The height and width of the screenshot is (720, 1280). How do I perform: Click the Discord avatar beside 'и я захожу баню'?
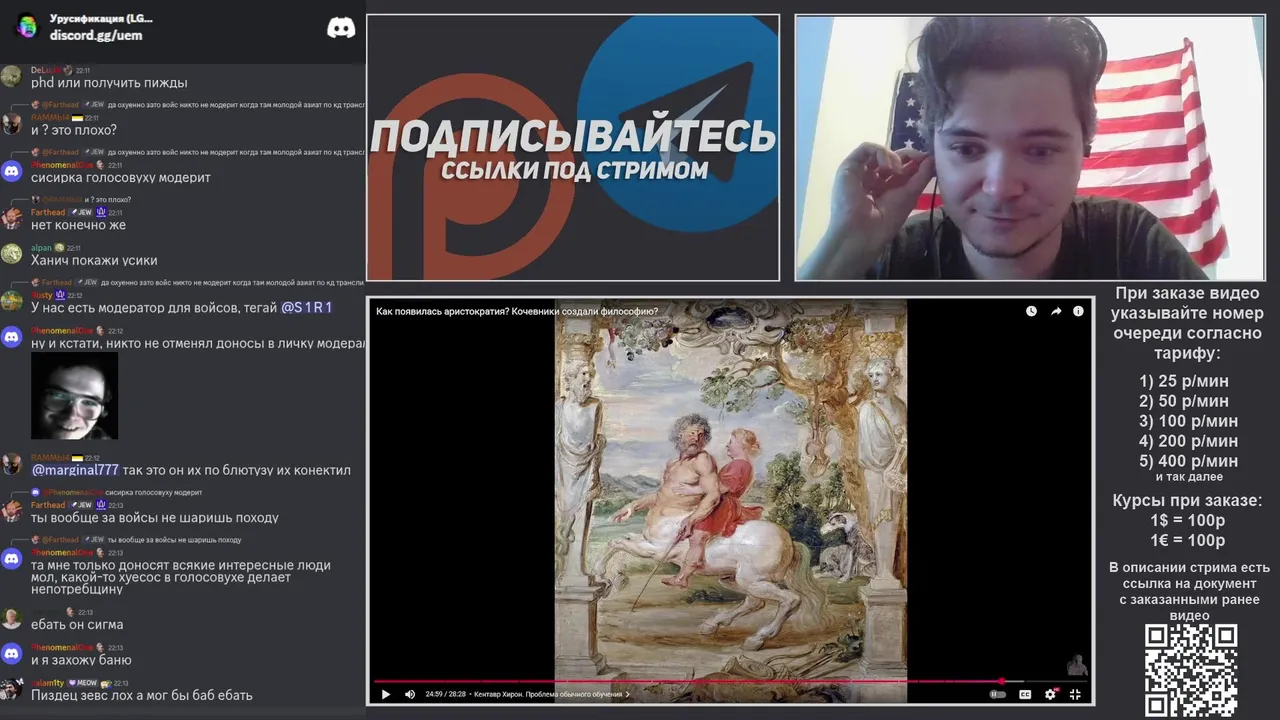tap(11, 653)
